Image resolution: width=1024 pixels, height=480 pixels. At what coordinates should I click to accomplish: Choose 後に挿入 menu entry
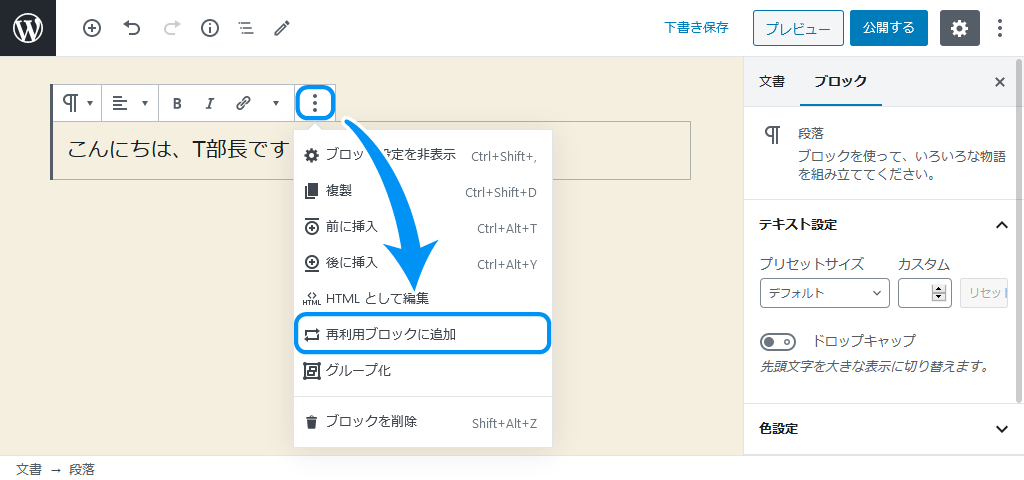(422, 264)
